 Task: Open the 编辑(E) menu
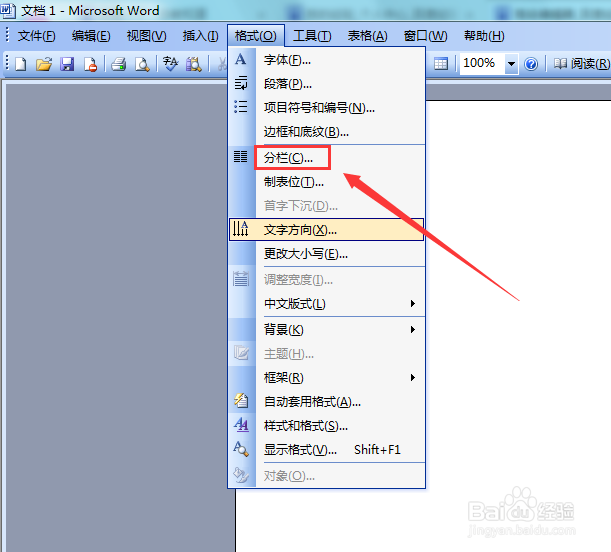91,36
